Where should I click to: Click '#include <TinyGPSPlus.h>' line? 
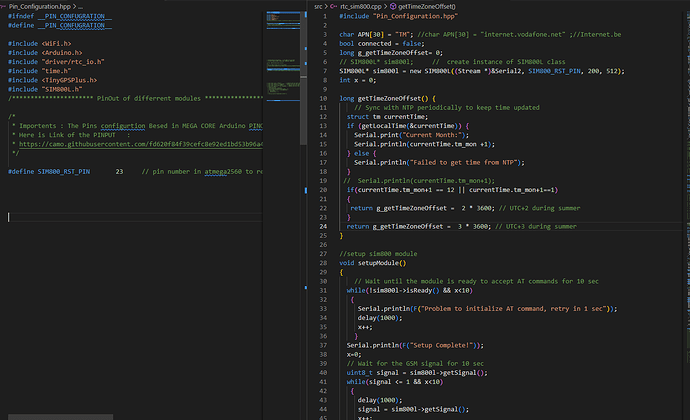click(52, 80)
